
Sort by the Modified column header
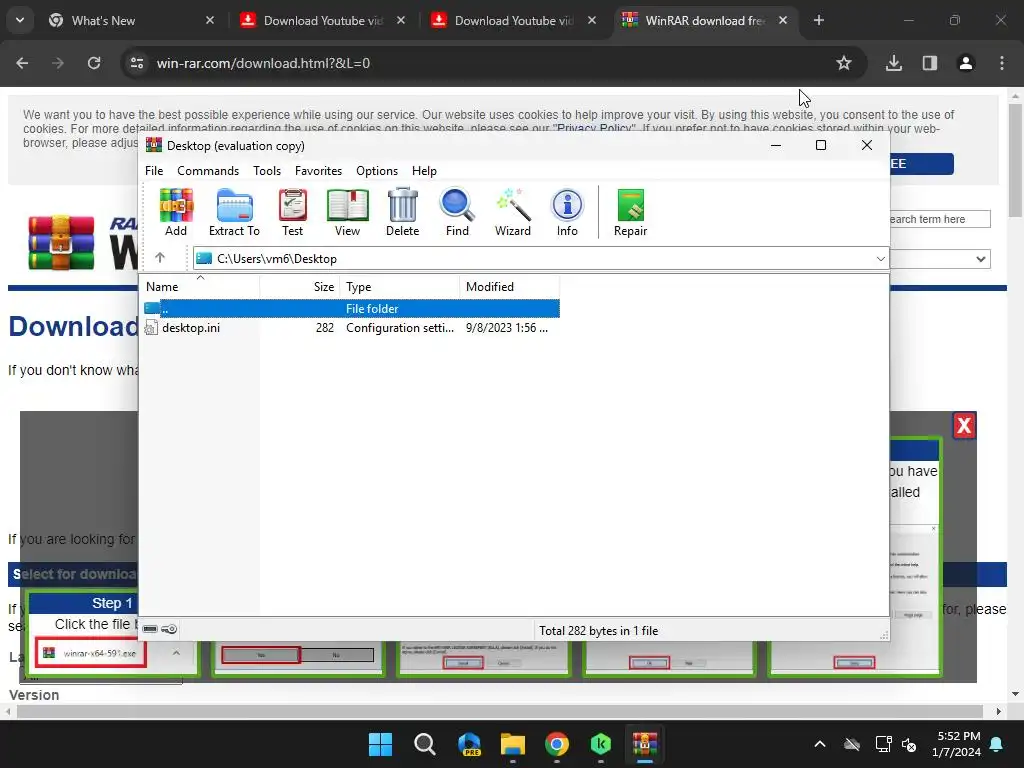pos(509,287)
